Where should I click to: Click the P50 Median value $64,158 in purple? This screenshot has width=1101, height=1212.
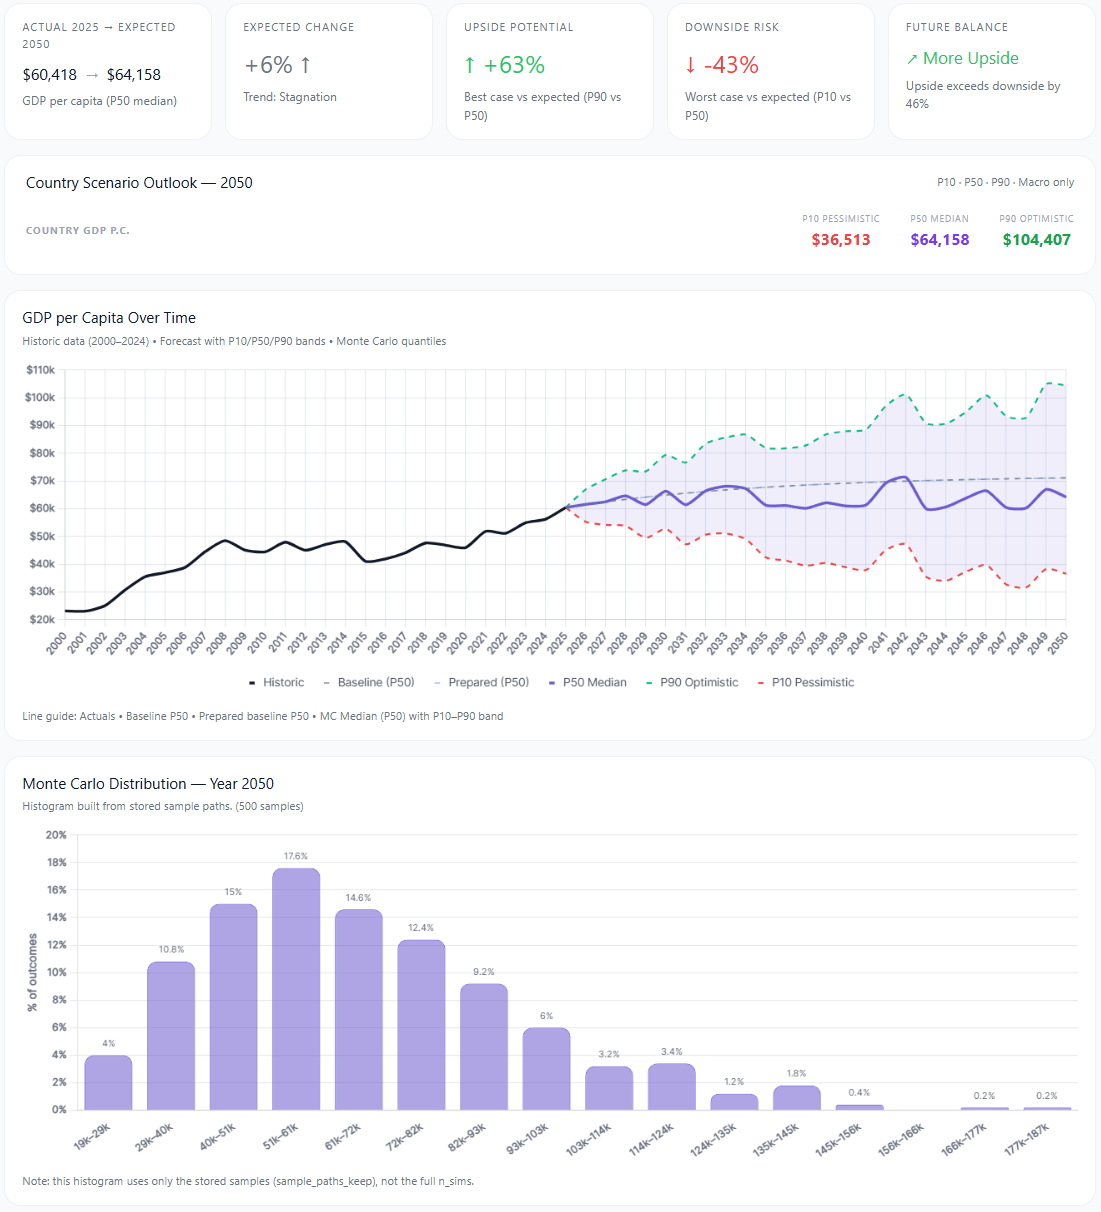tap(939, 240)
